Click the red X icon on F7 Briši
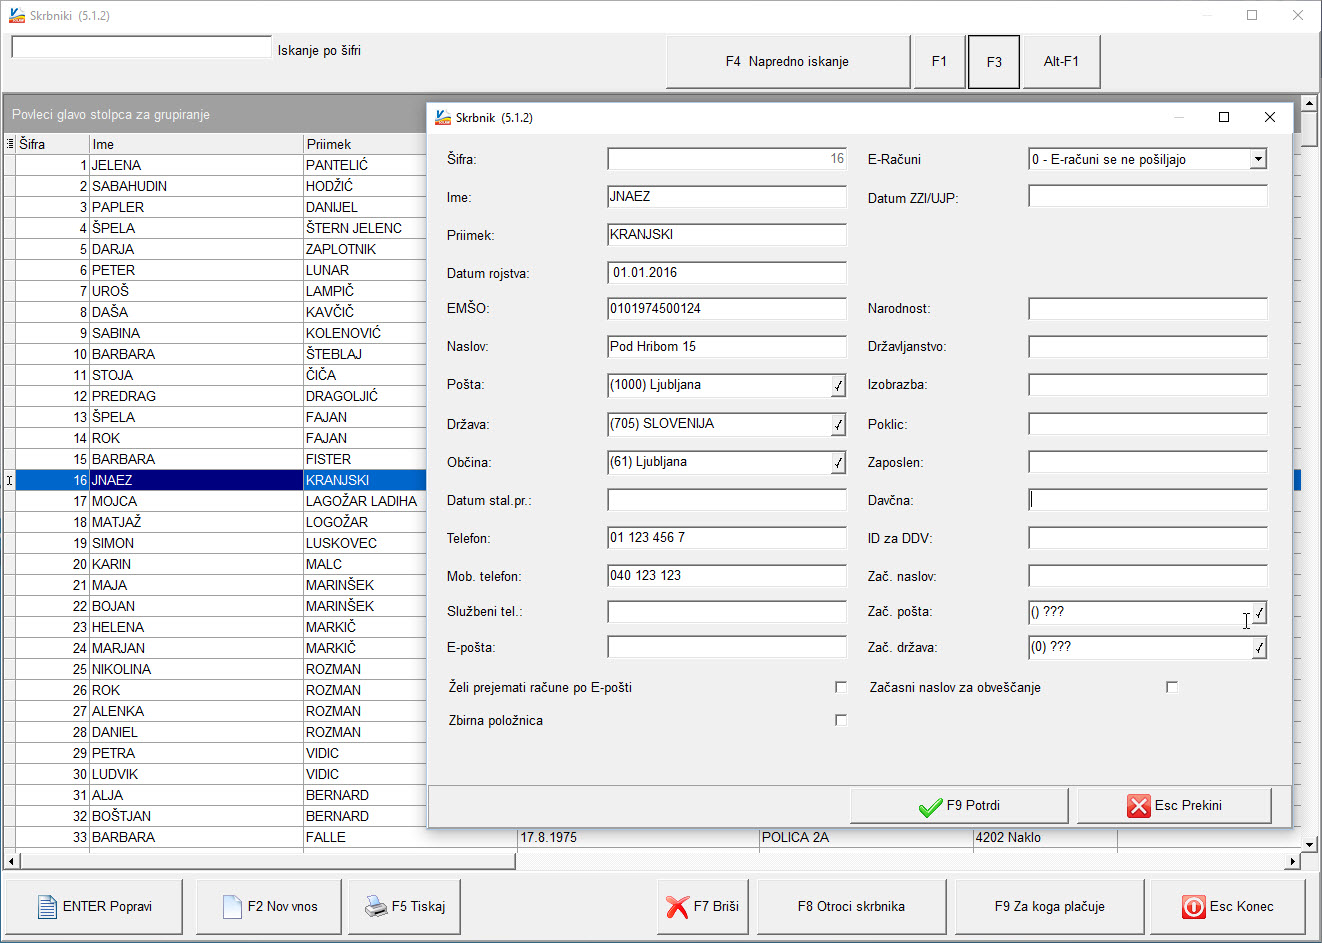 click(677, 906)
